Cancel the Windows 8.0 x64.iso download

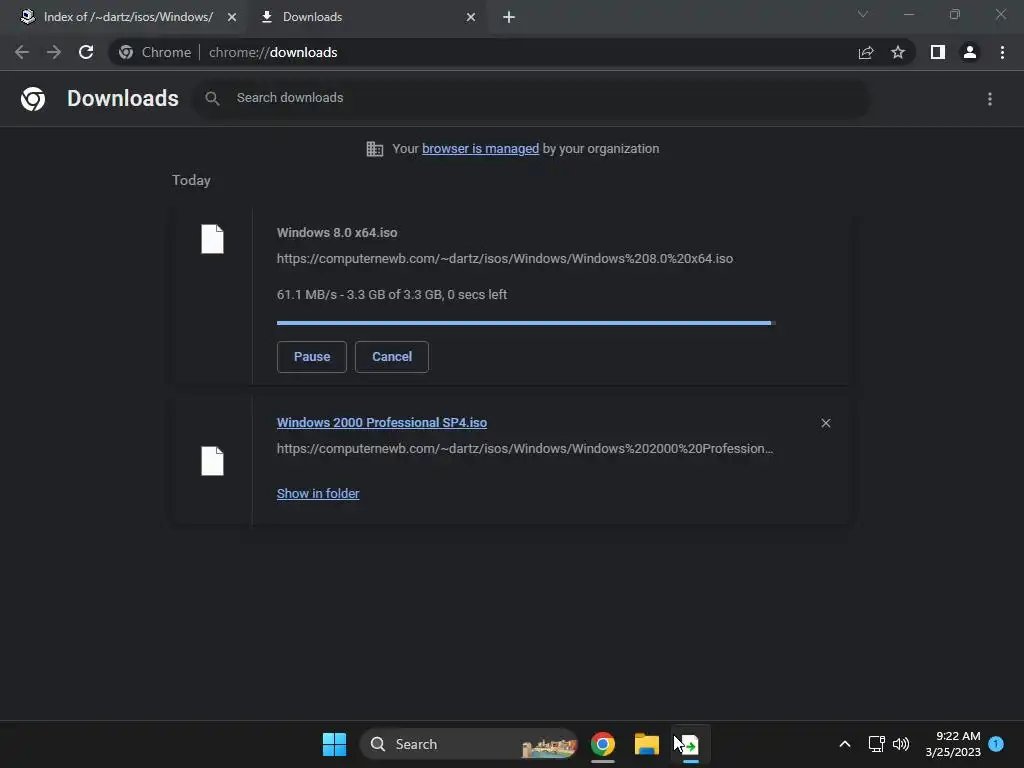pos(392,357)
